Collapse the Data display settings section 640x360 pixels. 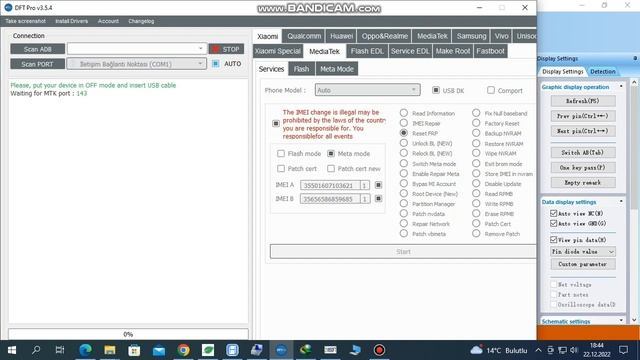tap(621, 202)
